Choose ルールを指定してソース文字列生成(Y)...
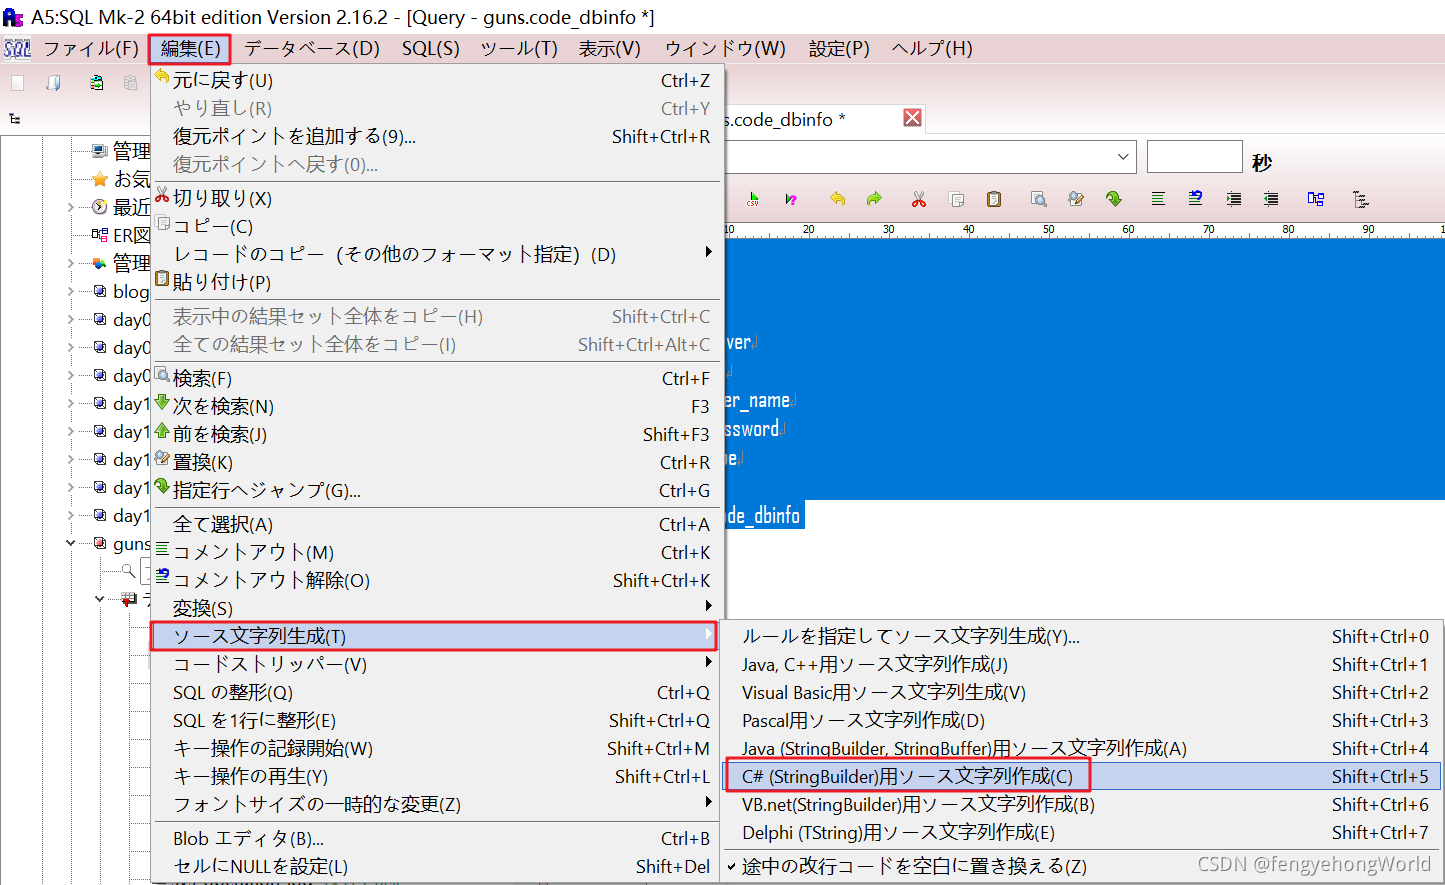 [x=1082, y=636]
